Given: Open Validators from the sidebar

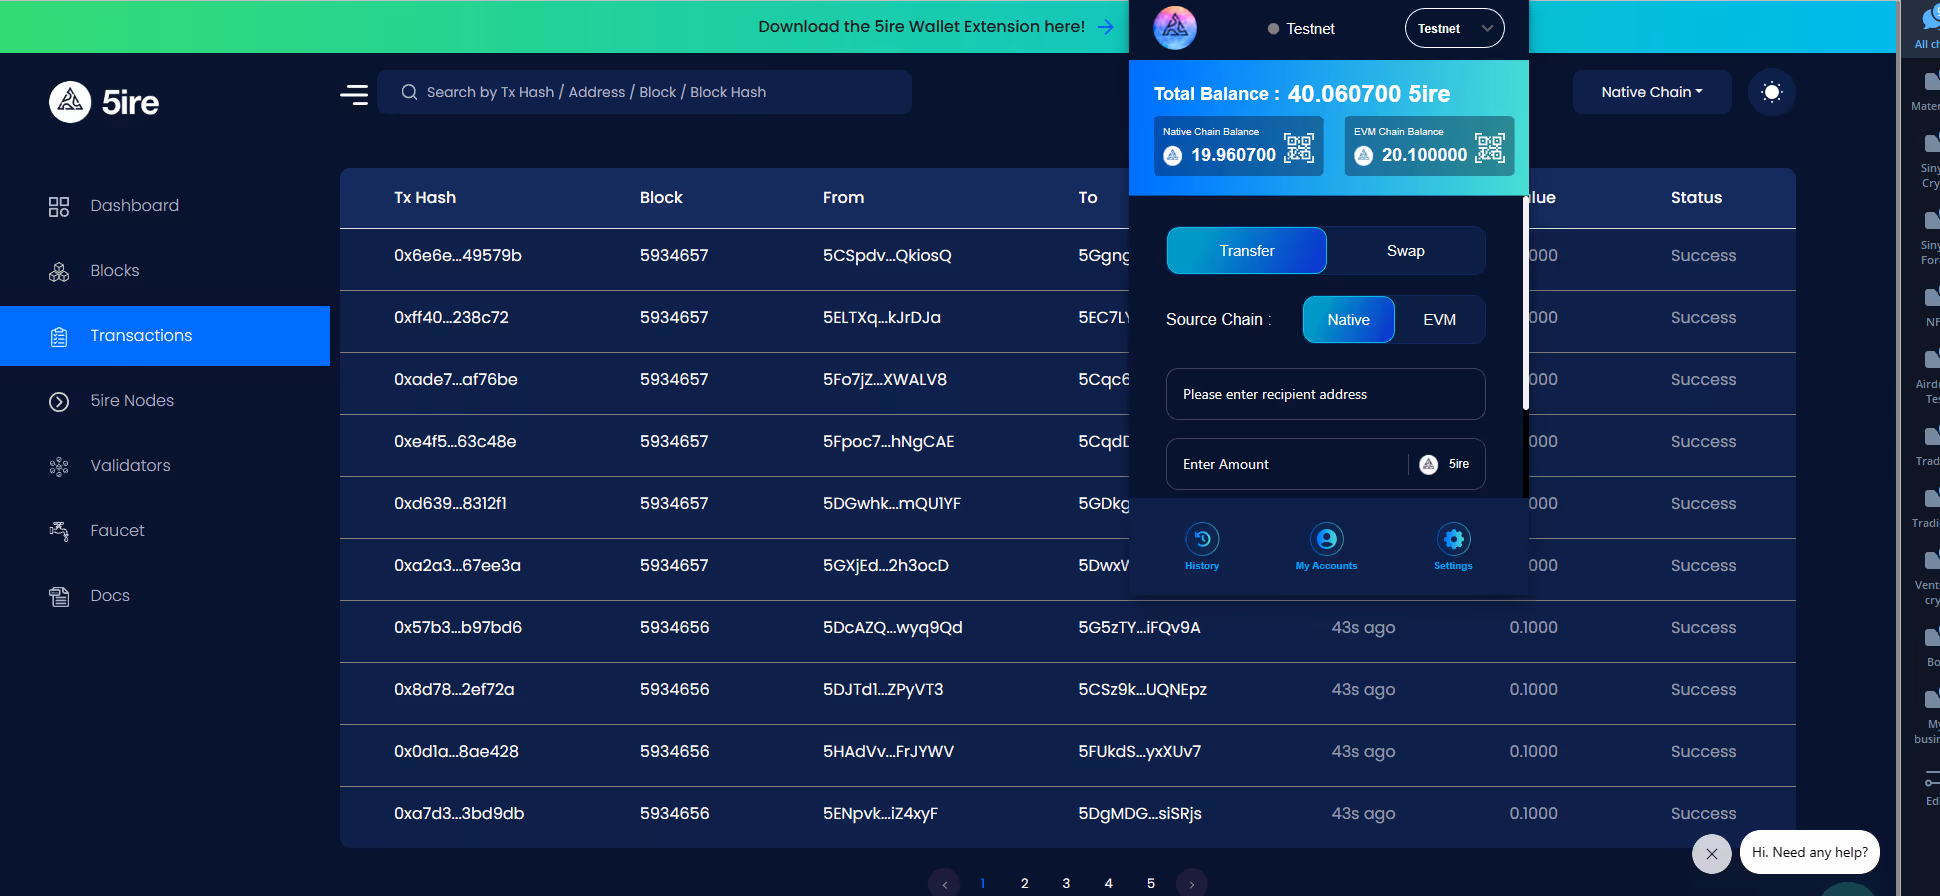Looking at the screenshot, I should (130, 466).
